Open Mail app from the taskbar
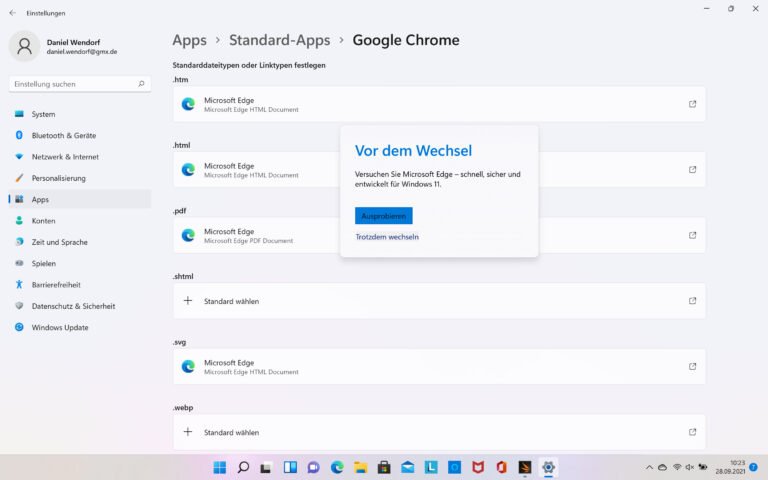Viewport: 768px width, 480px height. (408, 467)
